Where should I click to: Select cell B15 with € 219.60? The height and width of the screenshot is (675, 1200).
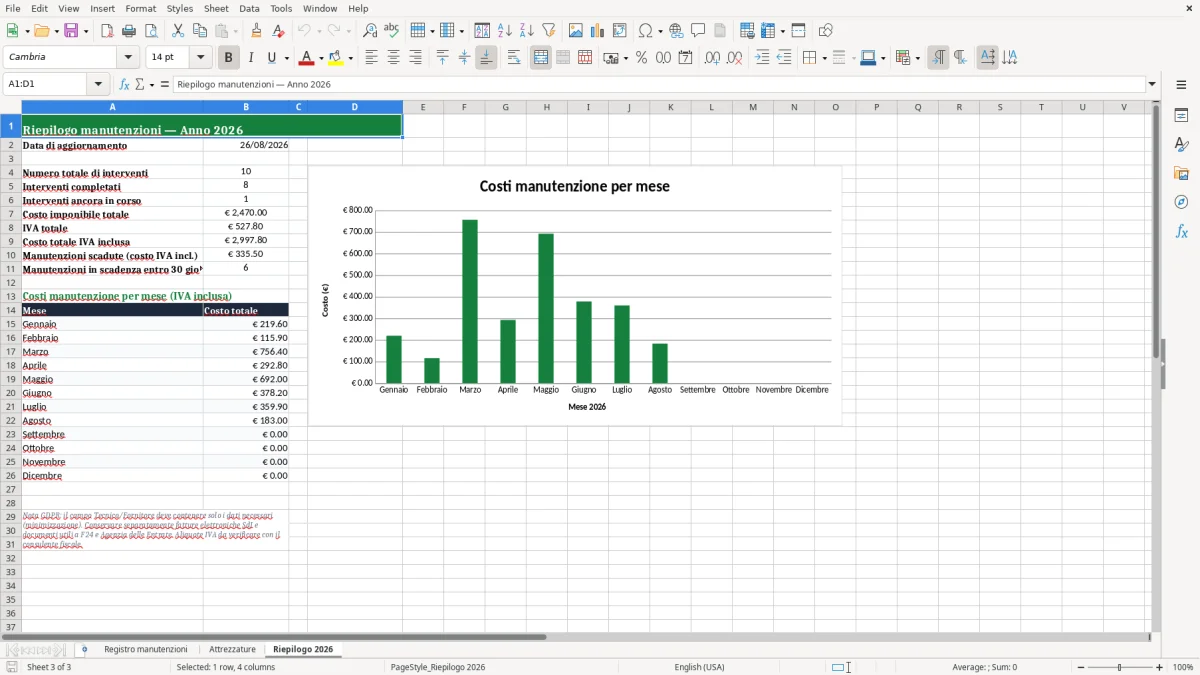point(246,324)
